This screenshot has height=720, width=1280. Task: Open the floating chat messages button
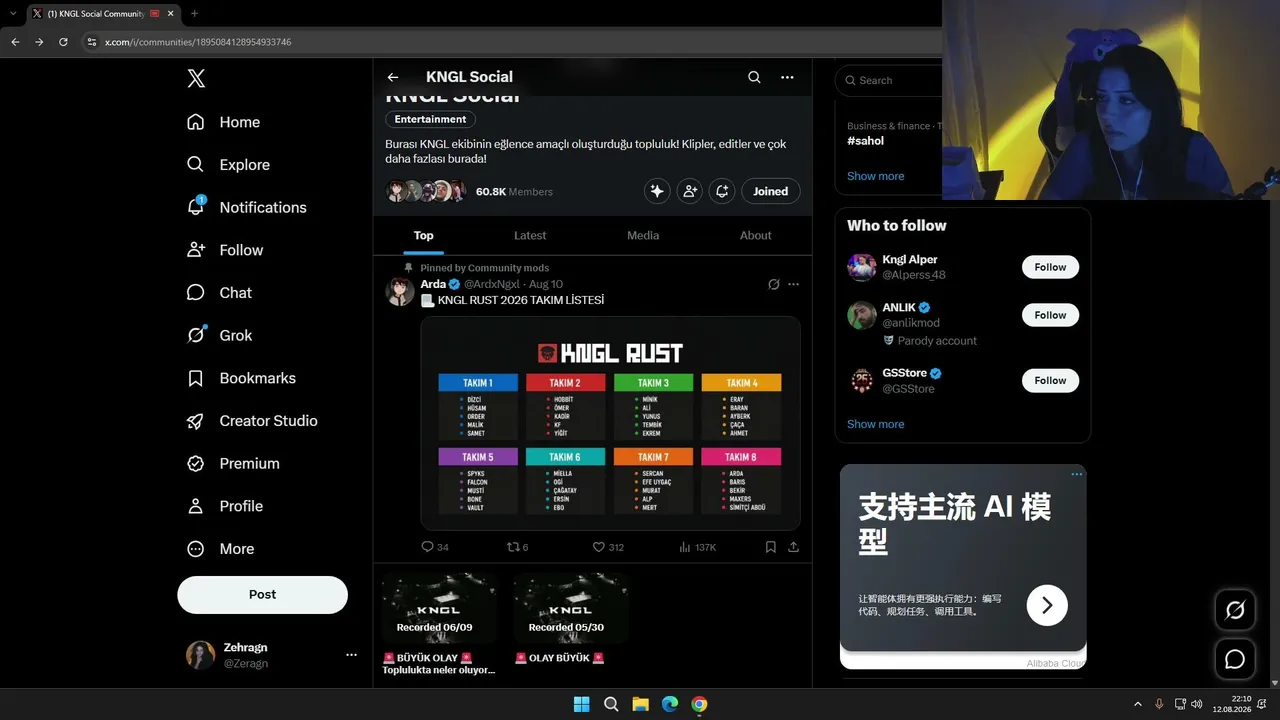(x=1235, y=659)
